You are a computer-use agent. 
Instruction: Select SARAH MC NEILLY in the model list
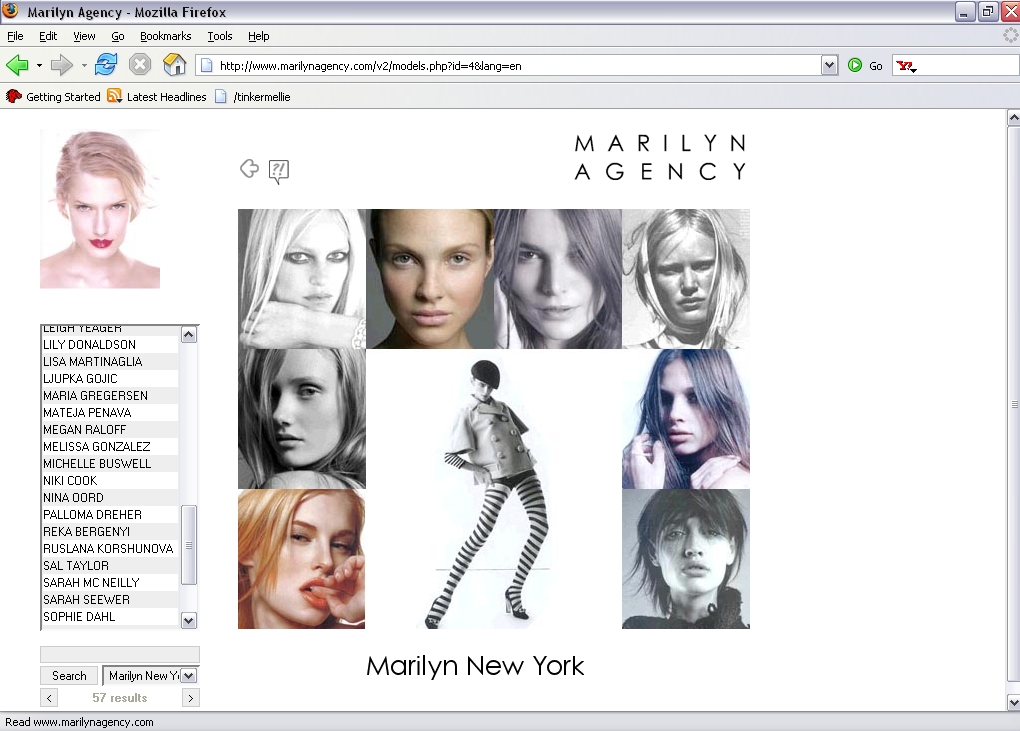tap(110, 582)
